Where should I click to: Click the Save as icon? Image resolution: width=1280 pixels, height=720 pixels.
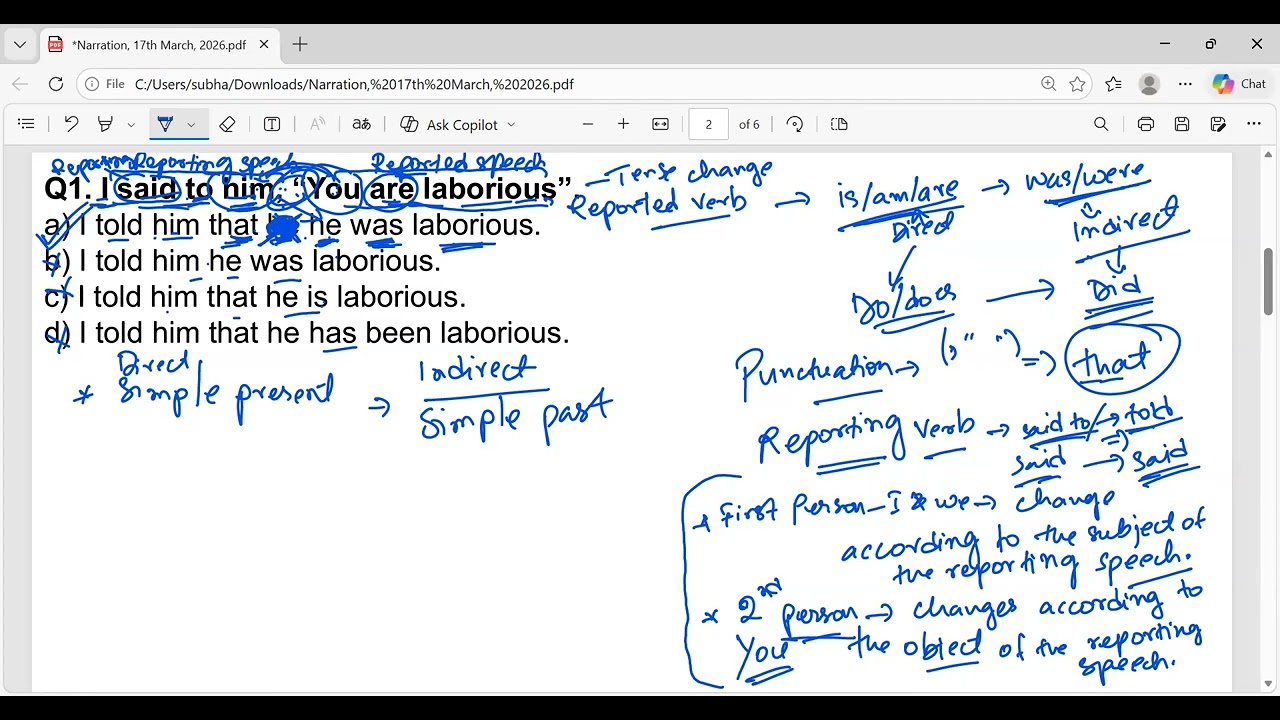click(1218, 124)
